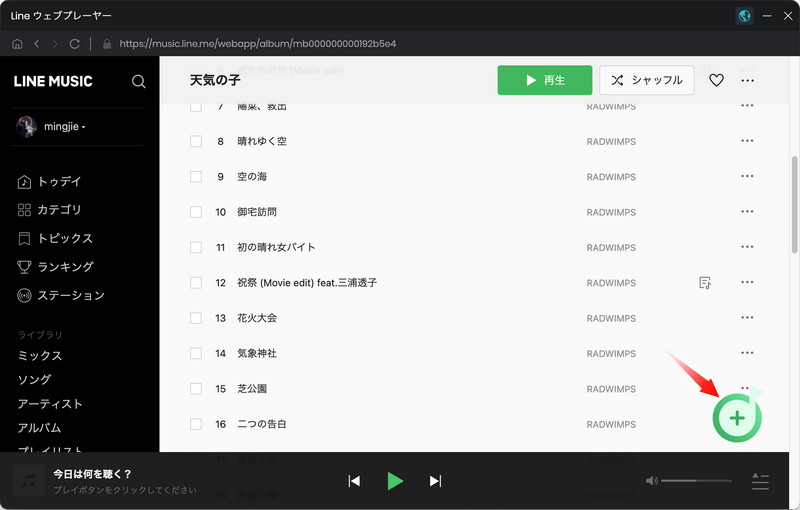The width and height of the screenshot is (800, 510).
Task: Open アルバム in the library
Action: [39, 428]
